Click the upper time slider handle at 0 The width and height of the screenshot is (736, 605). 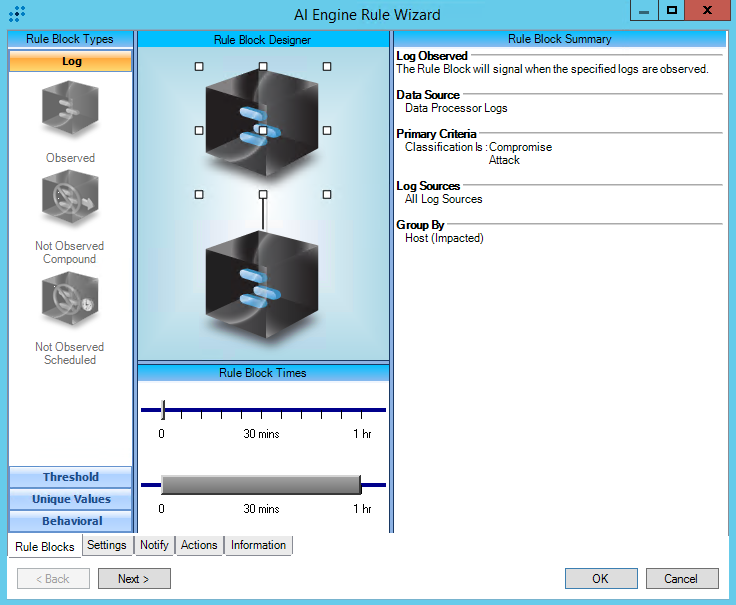point(163,409)
